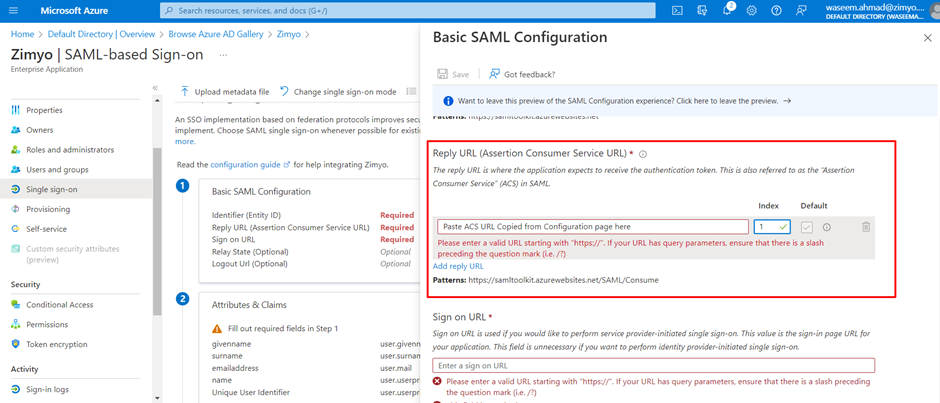The height and width of the screenshot is (403, 940).
Task: Click Change single sign-on mode
Action: click(x=338, y=92)
